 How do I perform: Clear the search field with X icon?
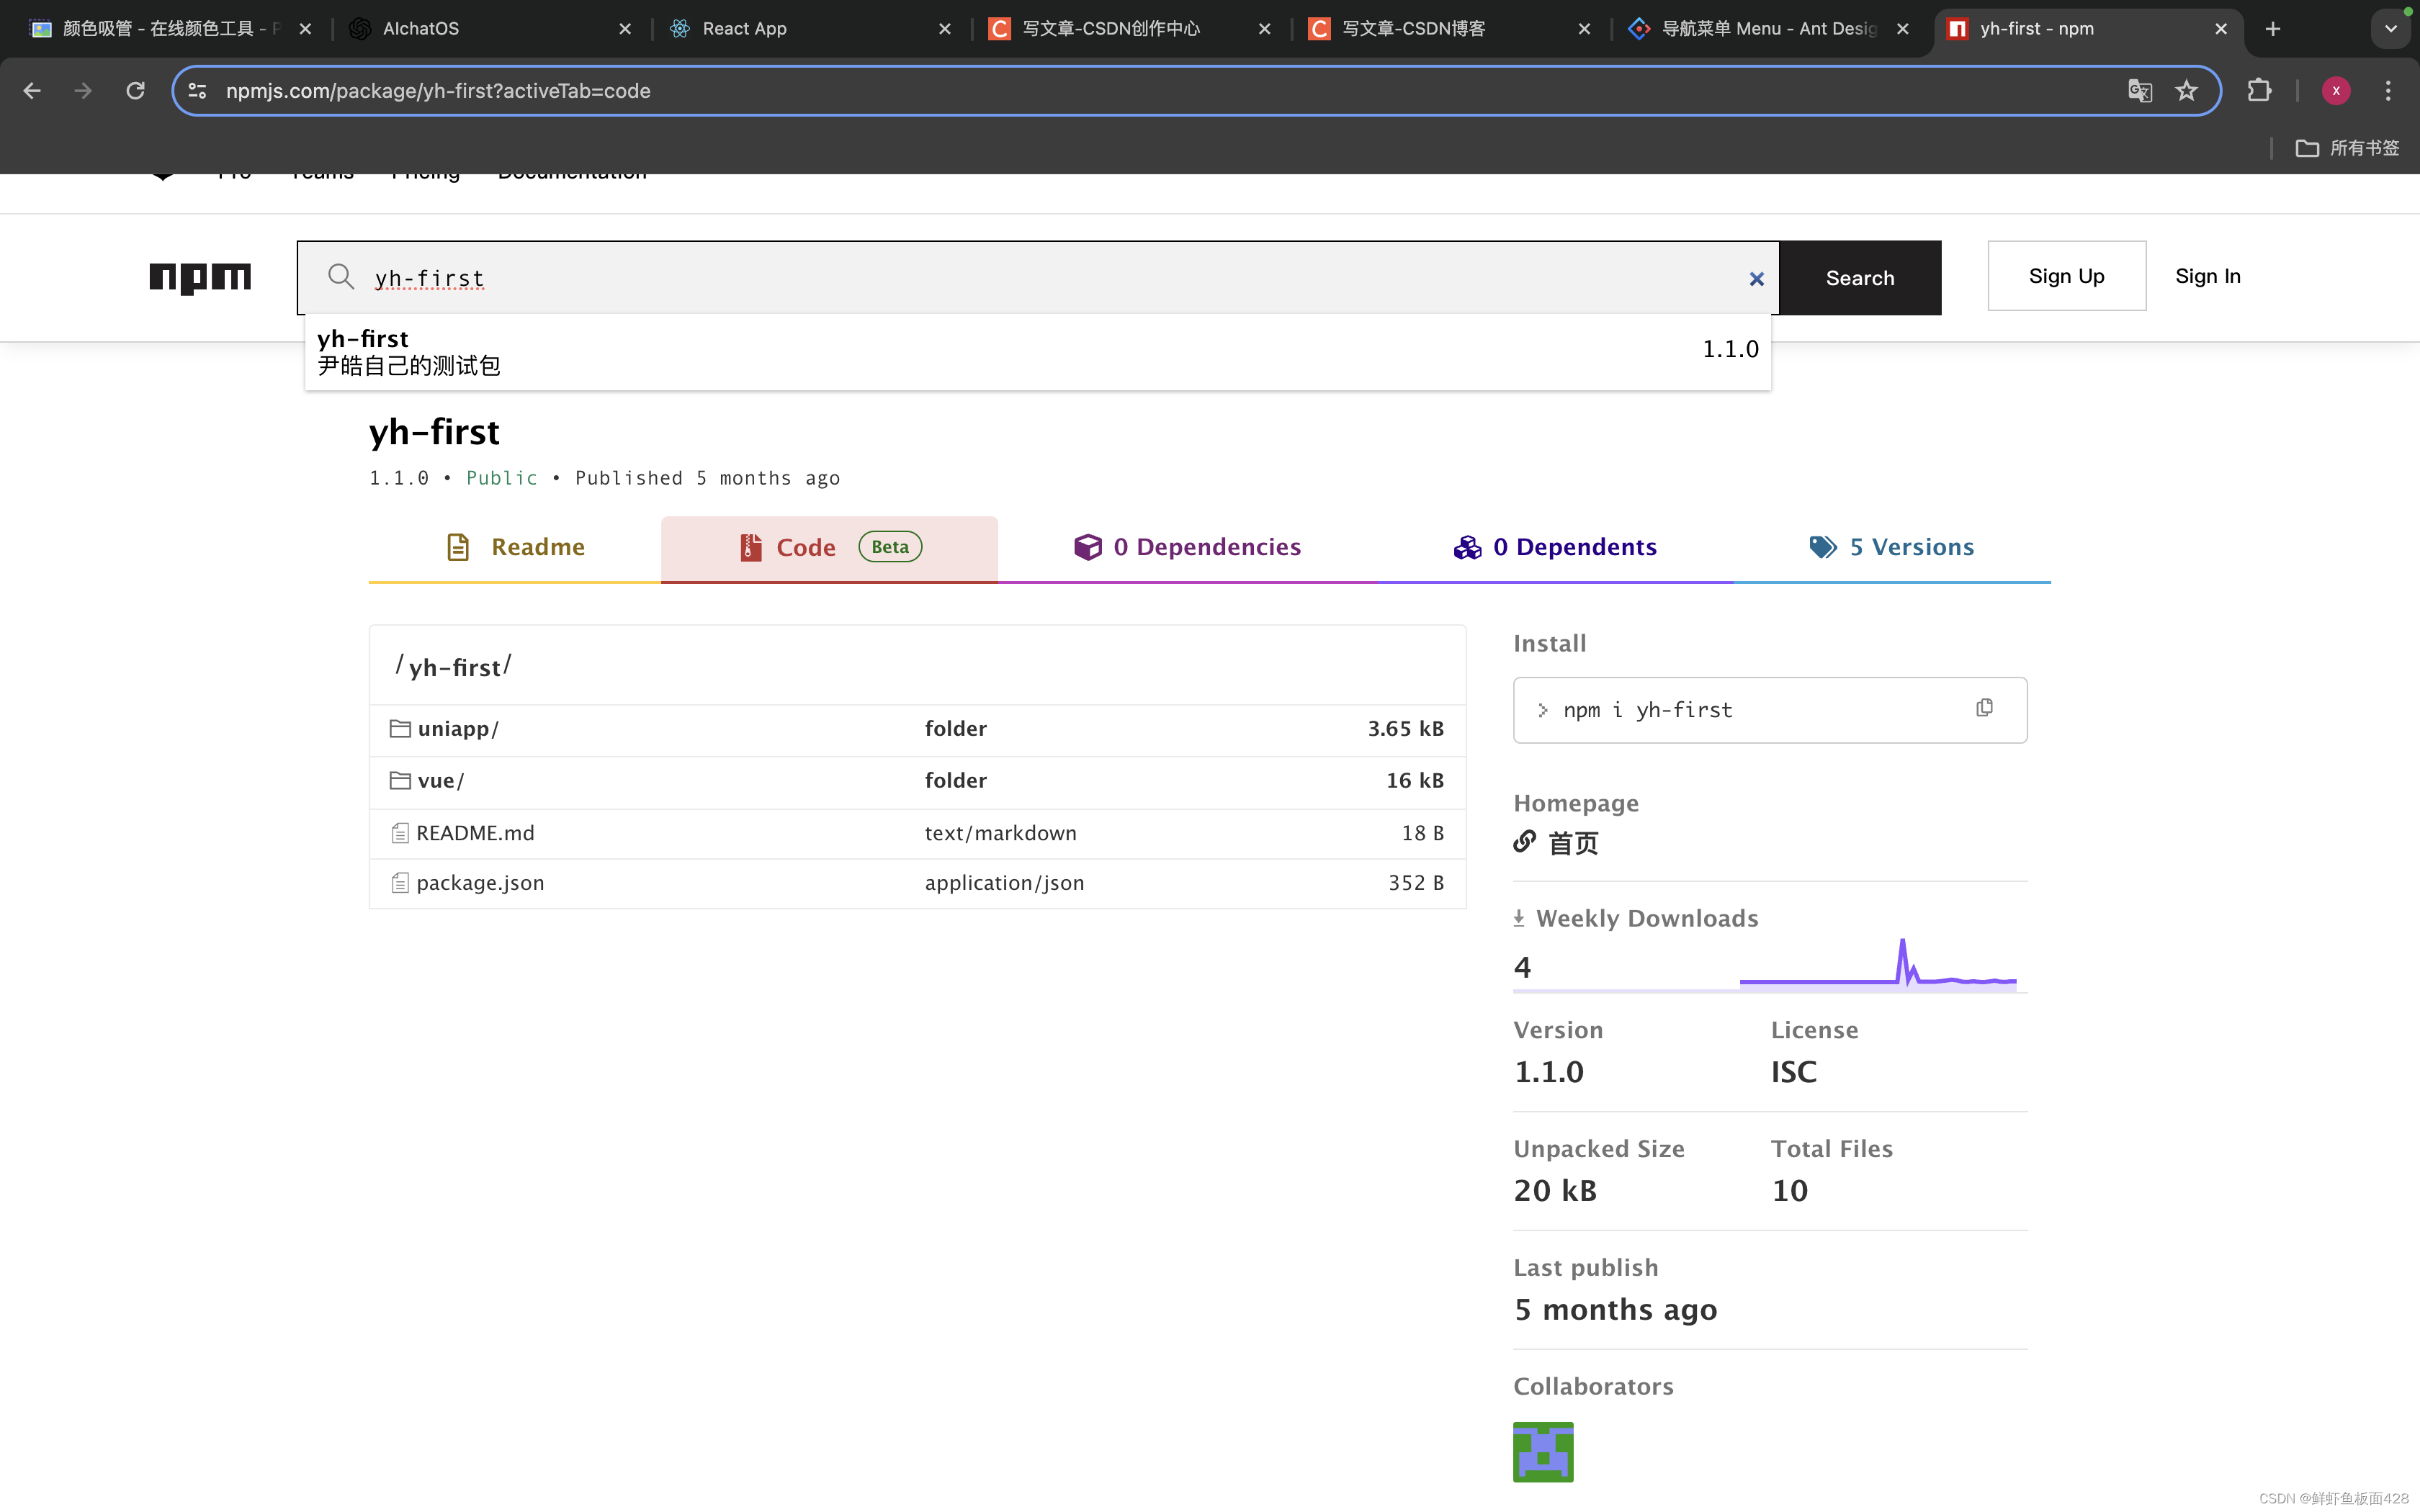1756,279
